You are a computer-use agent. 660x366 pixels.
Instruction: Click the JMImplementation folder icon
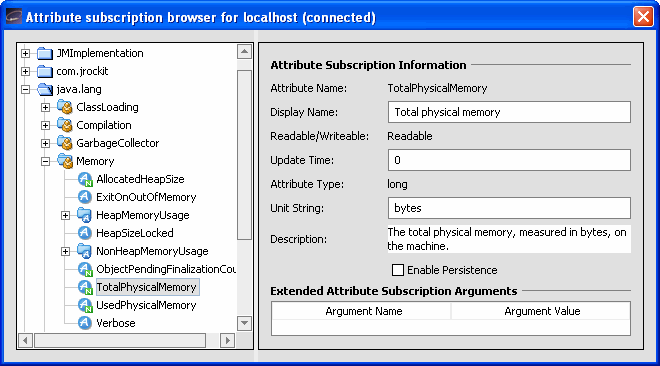(45, 53)
